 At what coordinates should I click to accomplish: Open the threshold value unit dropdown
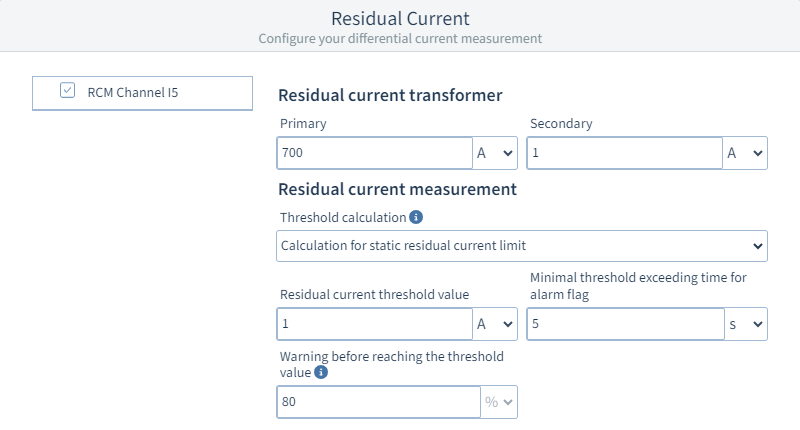pos(495,324)
